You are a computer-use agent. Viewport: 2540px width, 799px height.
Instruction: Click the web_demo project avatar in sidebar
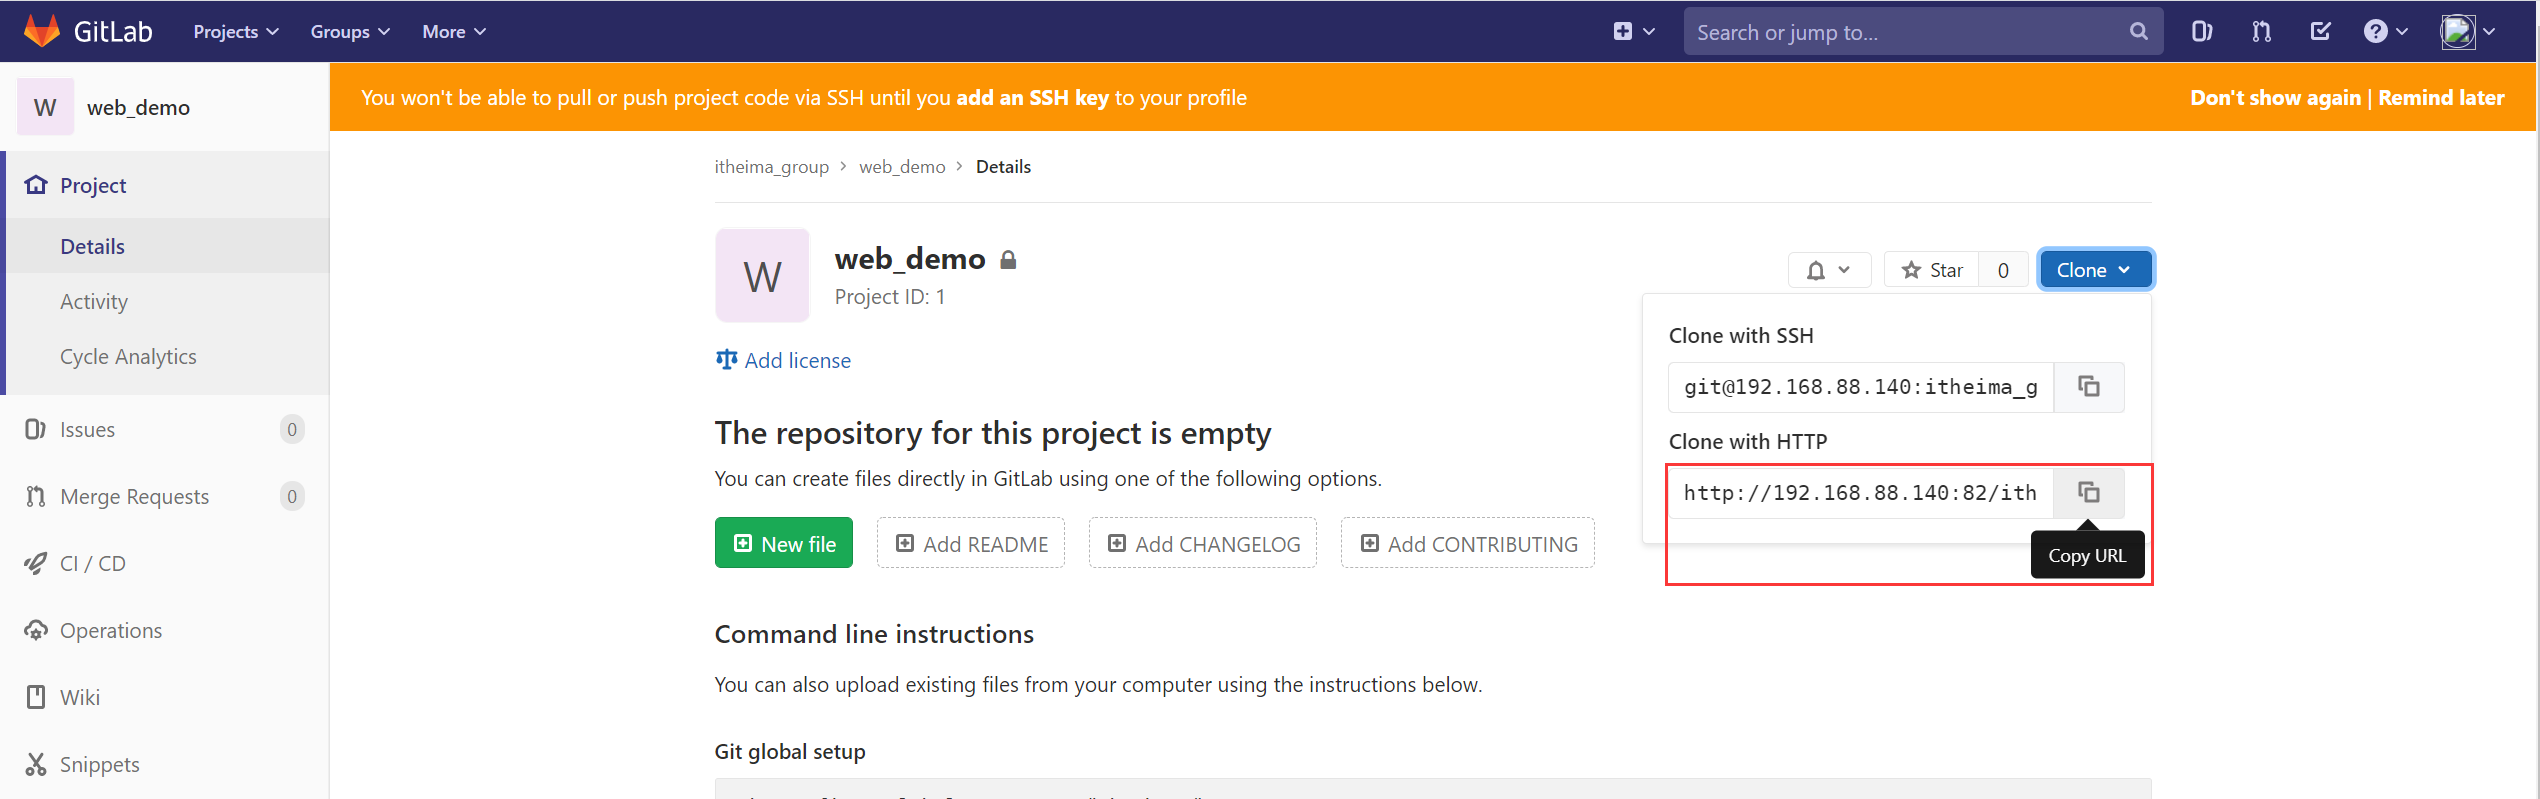46,107
